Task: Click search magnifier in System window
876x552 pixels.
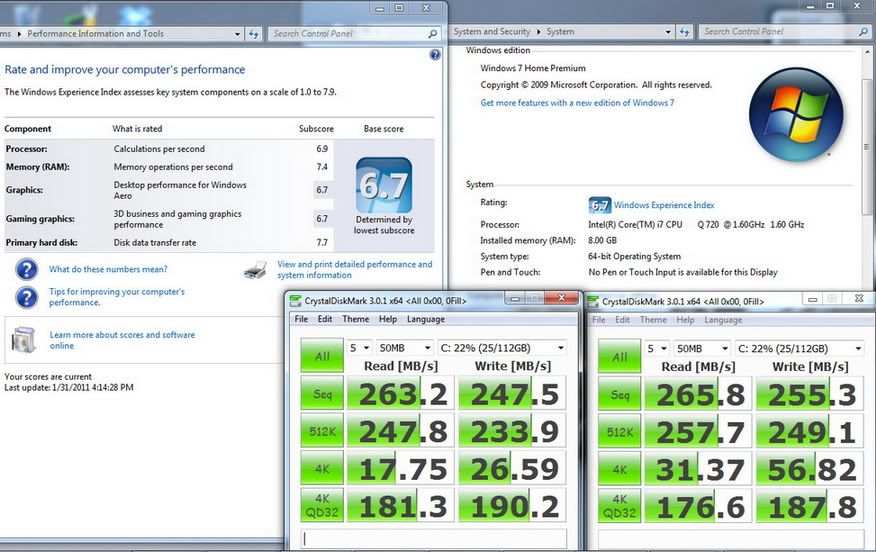Action: [863, 32]
